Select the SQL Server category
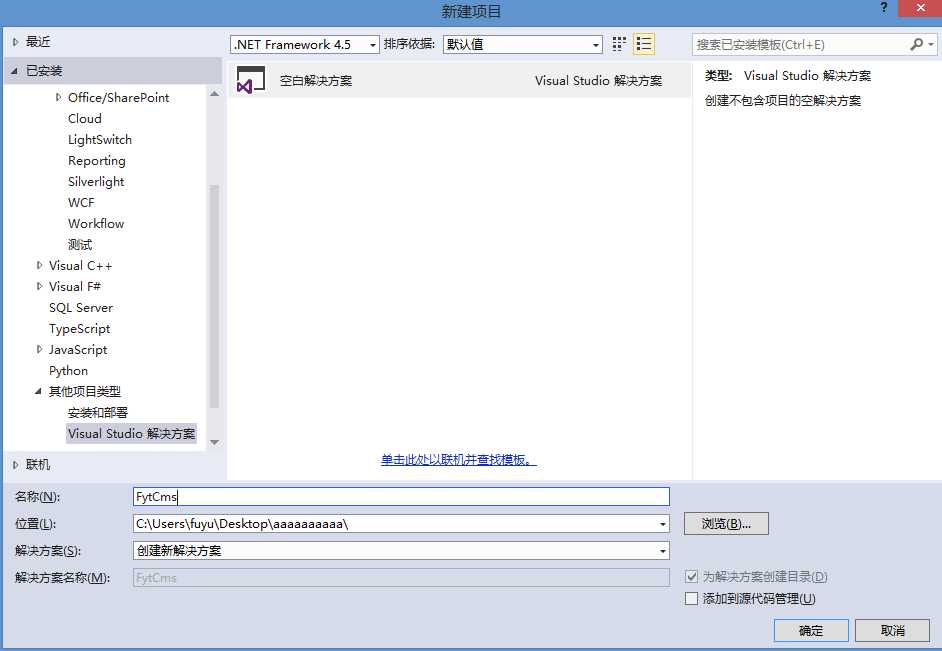 (x=81, y=307)
